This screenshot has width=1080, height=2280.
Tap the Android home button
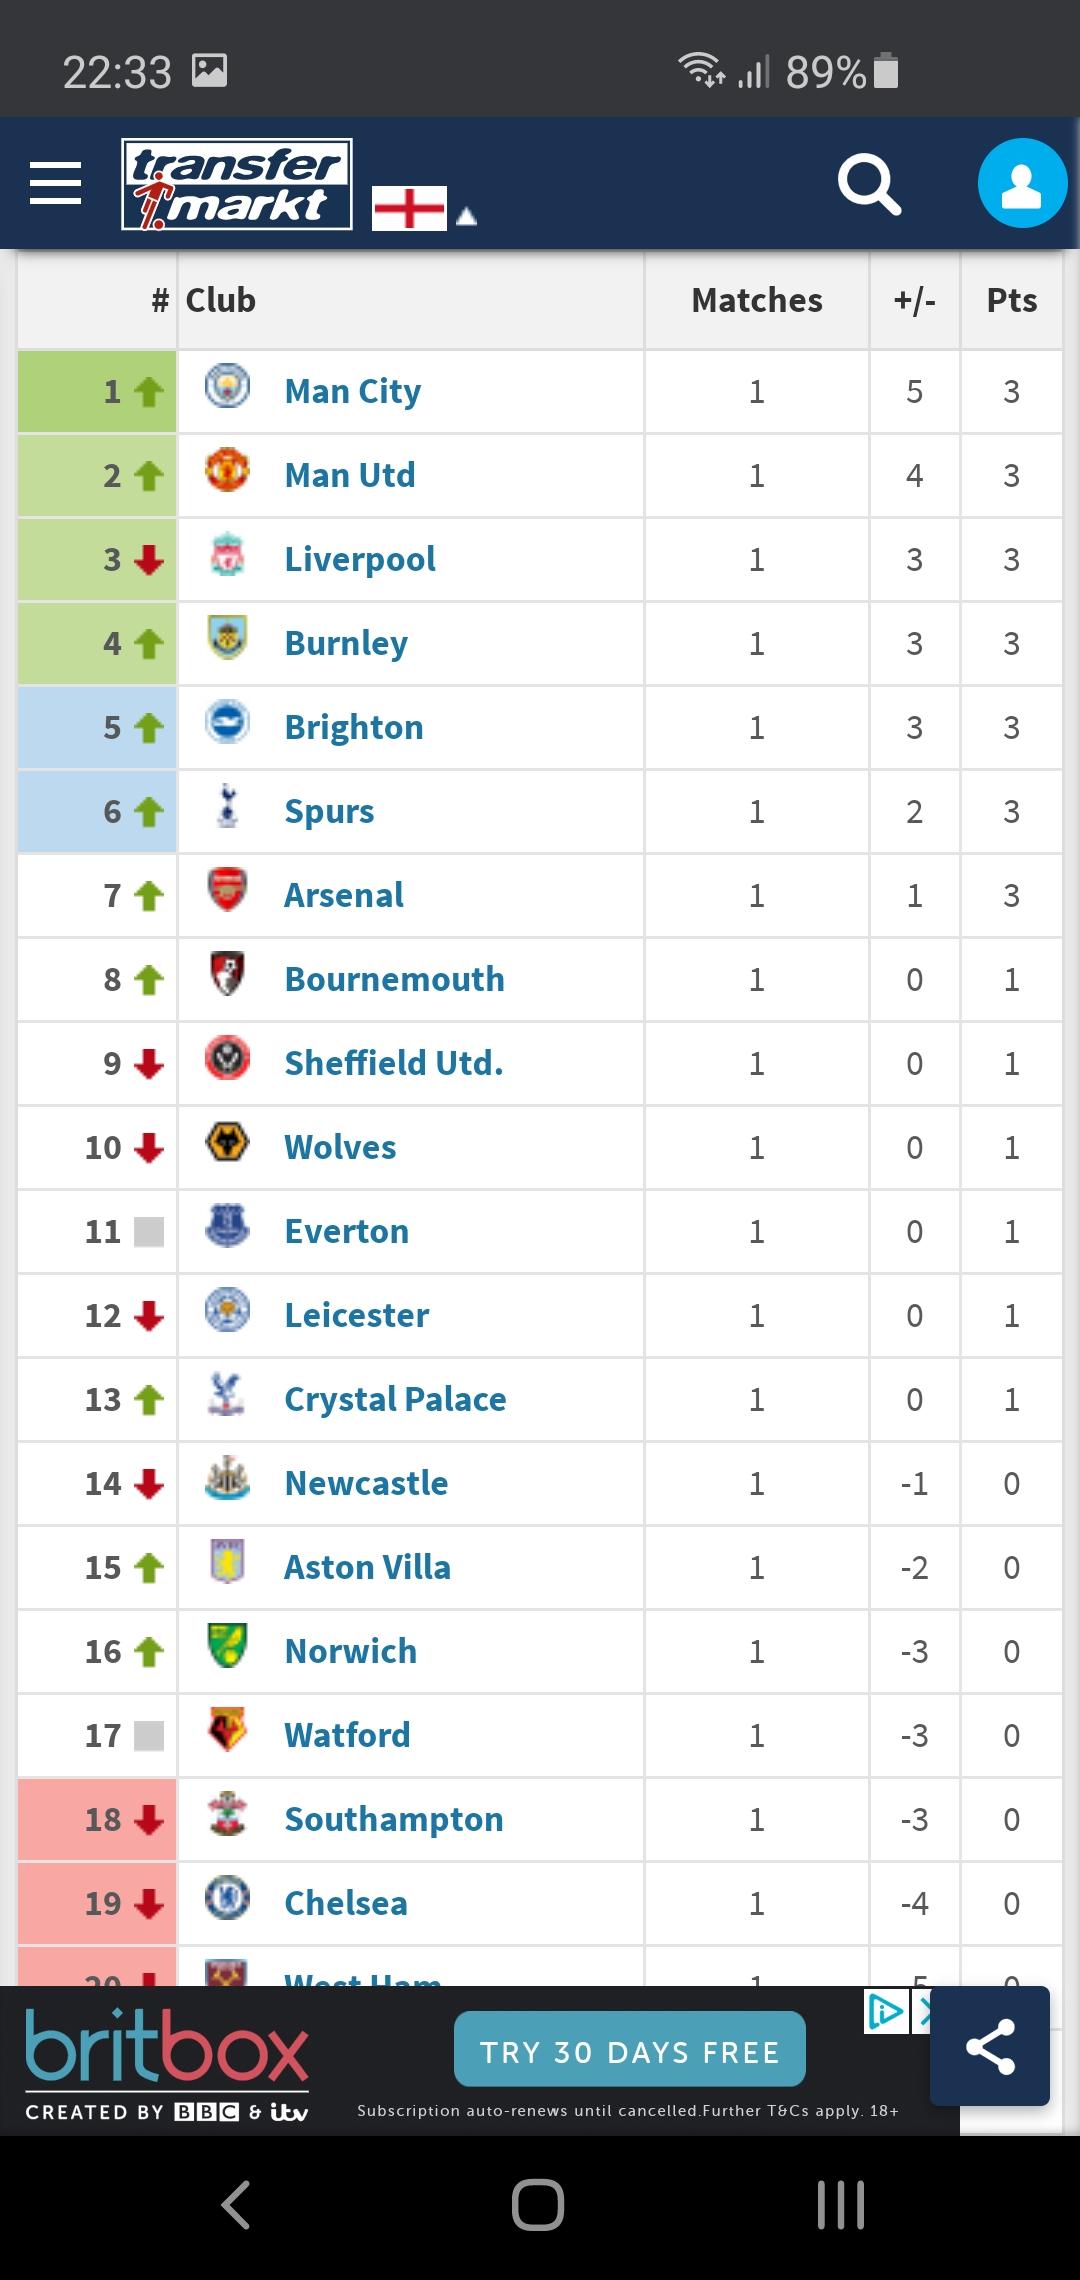point(538,2205)
